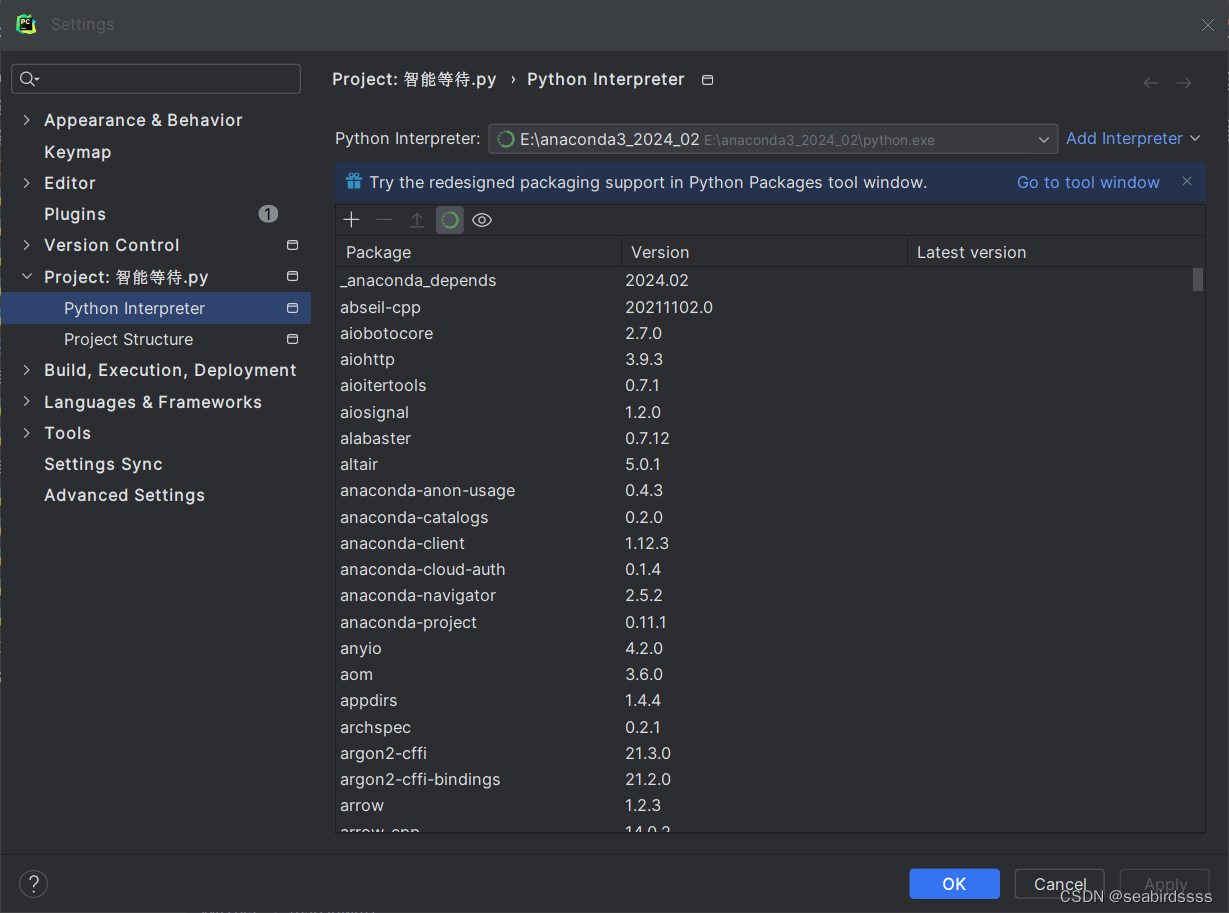
Task: Open Advanced Settings page
Action: (x=124, y=495)
